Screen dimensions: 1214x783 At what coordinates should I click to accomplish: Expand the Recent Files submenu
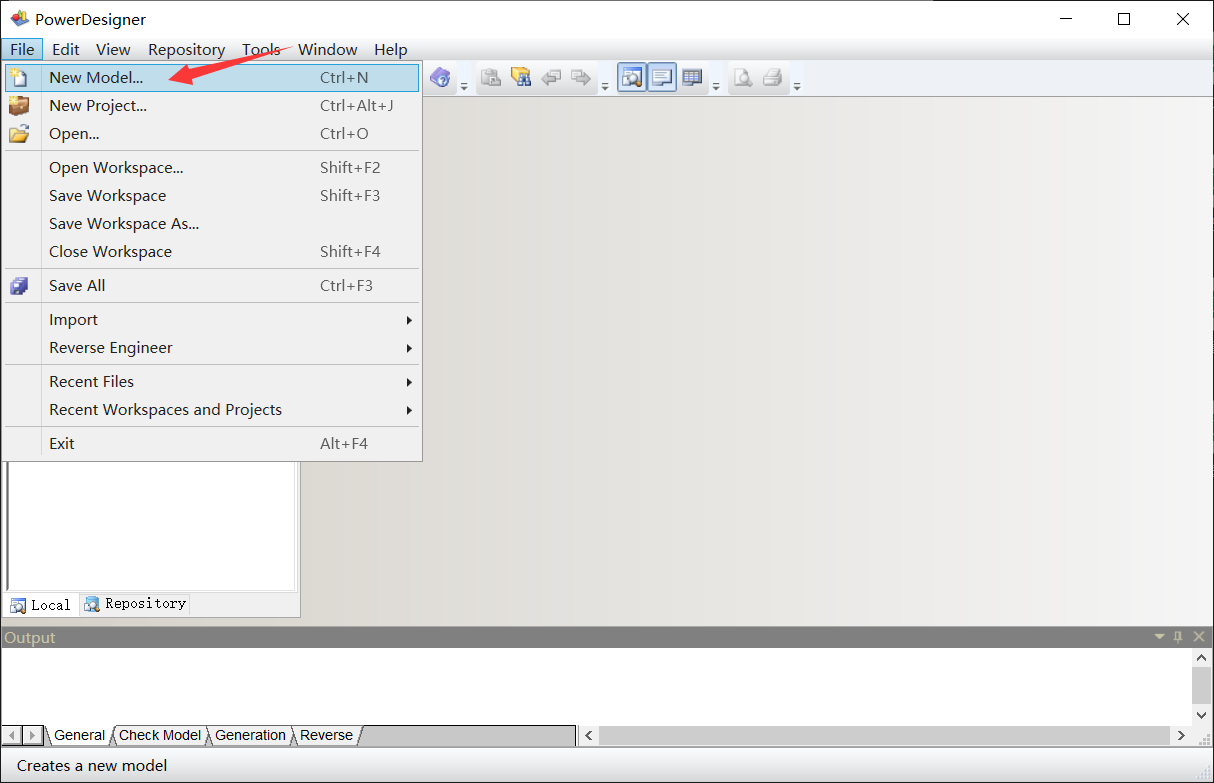pos(212,381)
